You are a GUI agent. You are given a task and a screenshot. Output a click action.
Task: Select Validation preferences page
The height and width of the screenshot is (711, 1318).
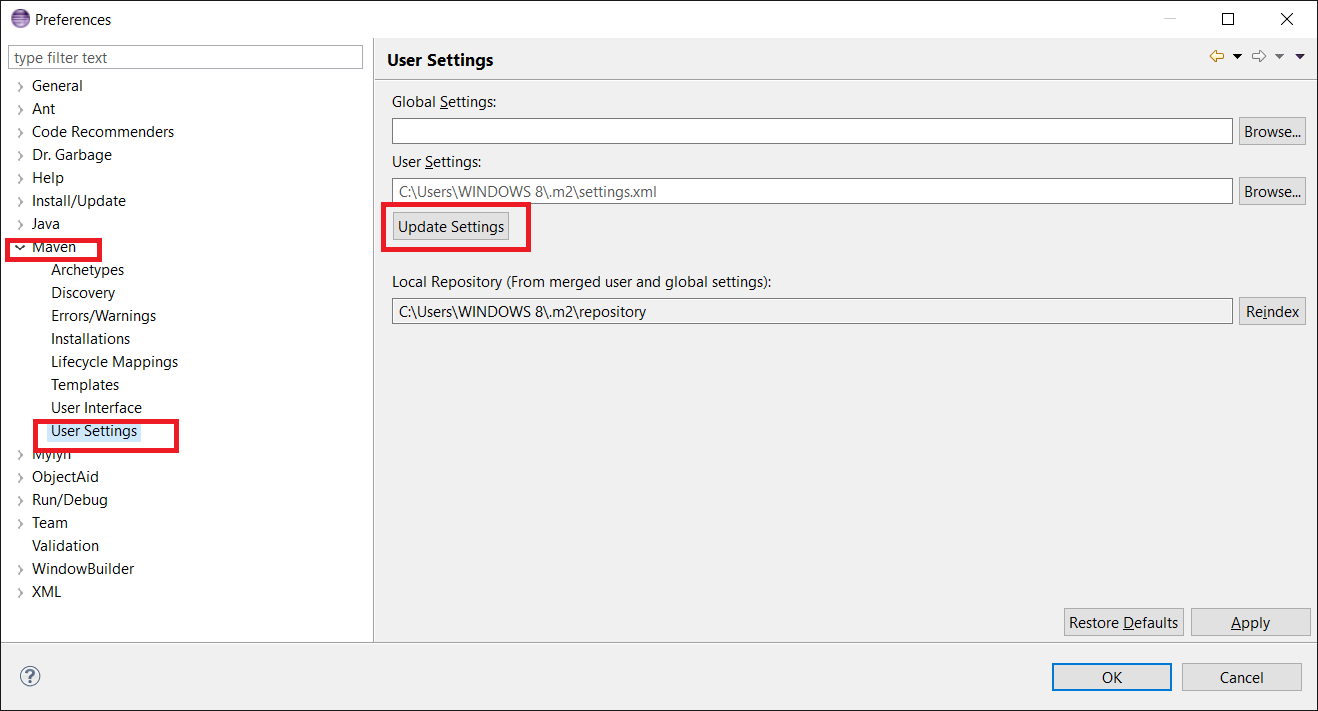66,546
